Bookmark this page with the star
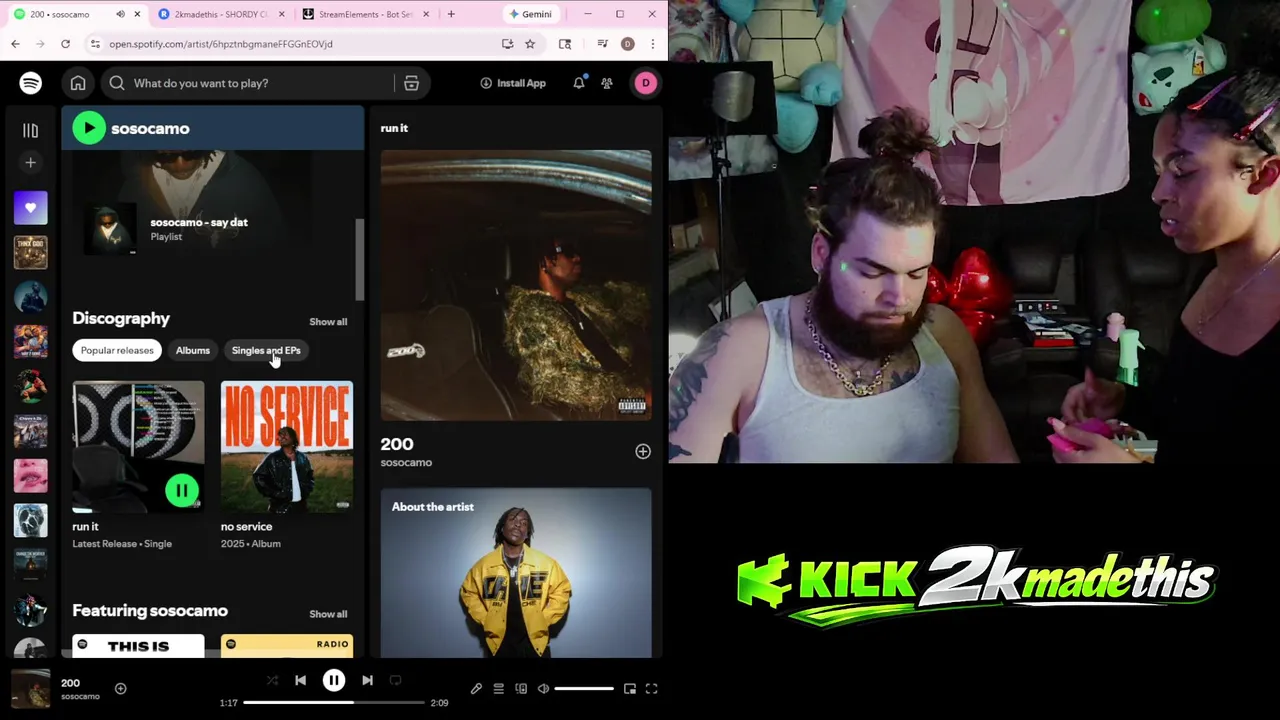Viewport: 1280px width, 720px height. (530, 44)
